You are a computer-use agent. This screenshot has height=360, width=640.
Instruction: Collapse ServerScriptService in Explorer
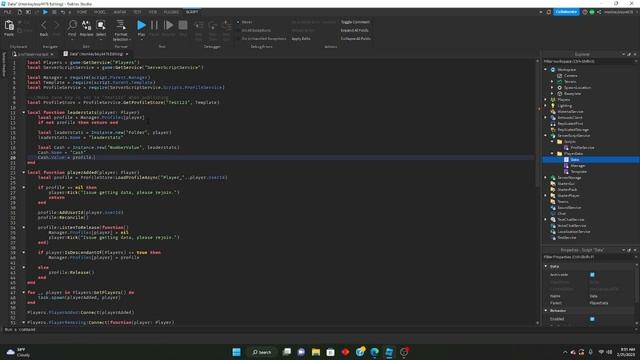coord(546,136)
